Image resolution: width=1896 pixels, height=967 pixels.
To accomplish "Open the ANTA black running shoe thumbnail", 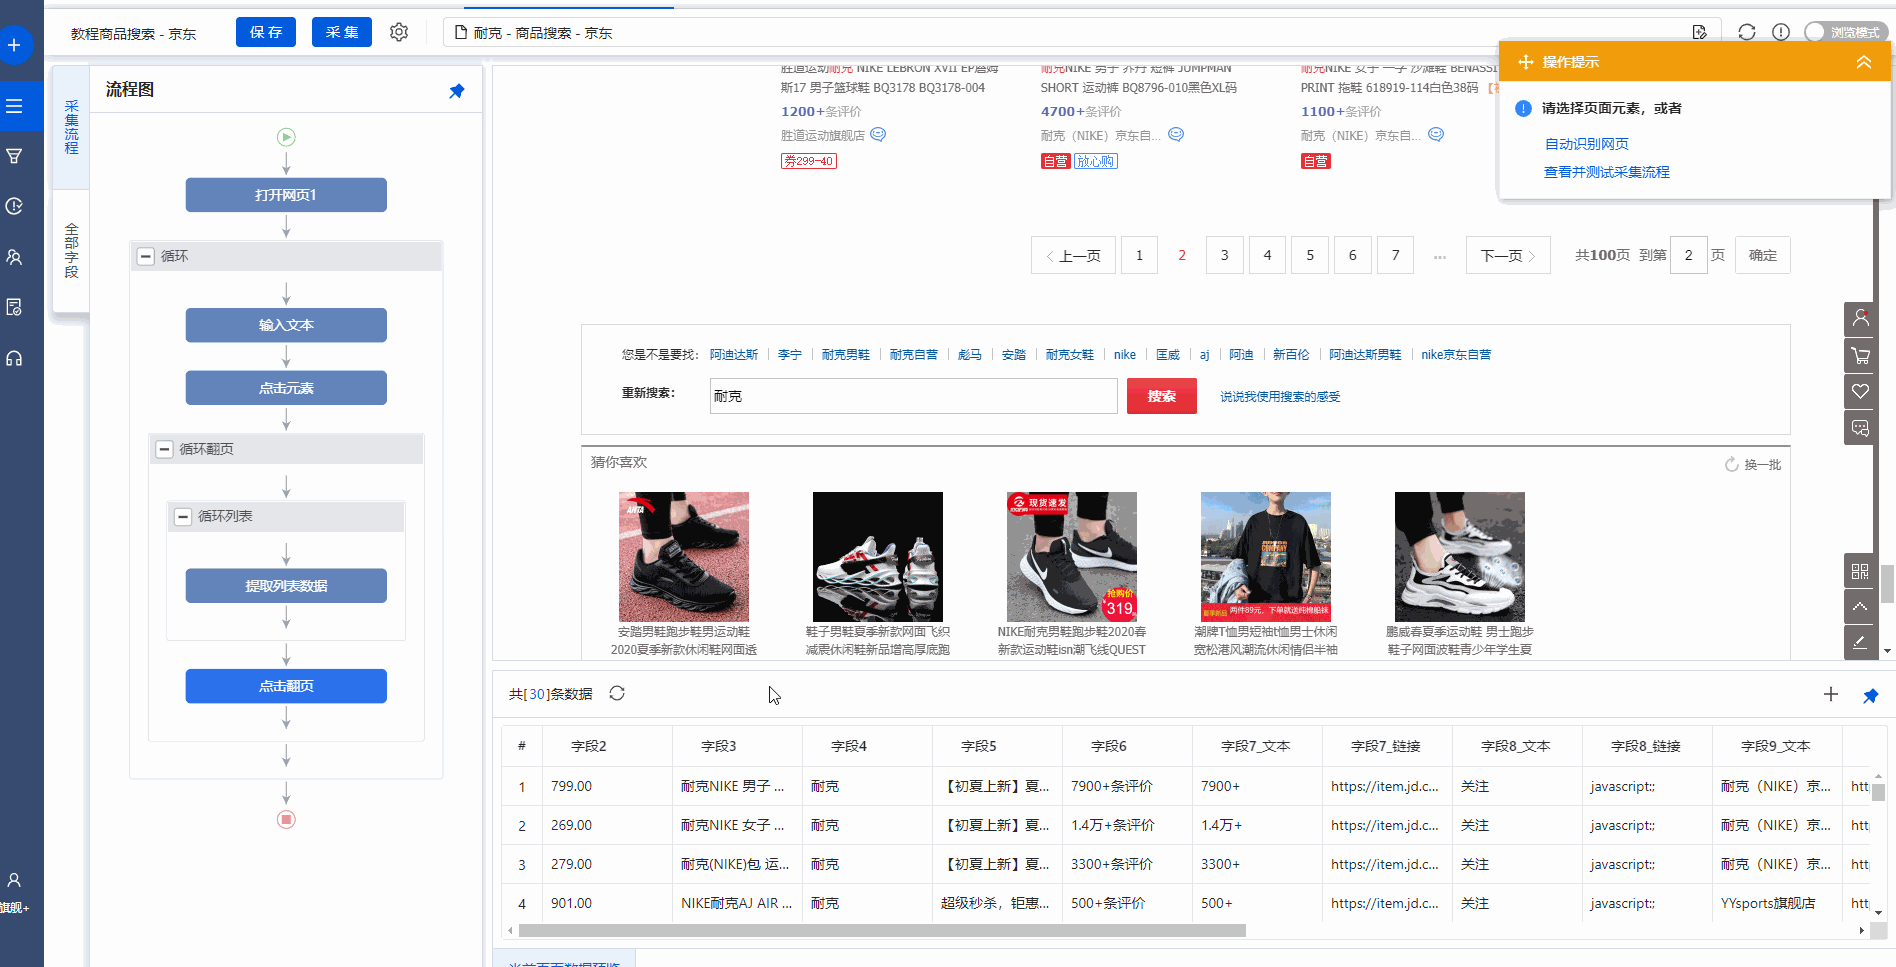I will (684, 557).
